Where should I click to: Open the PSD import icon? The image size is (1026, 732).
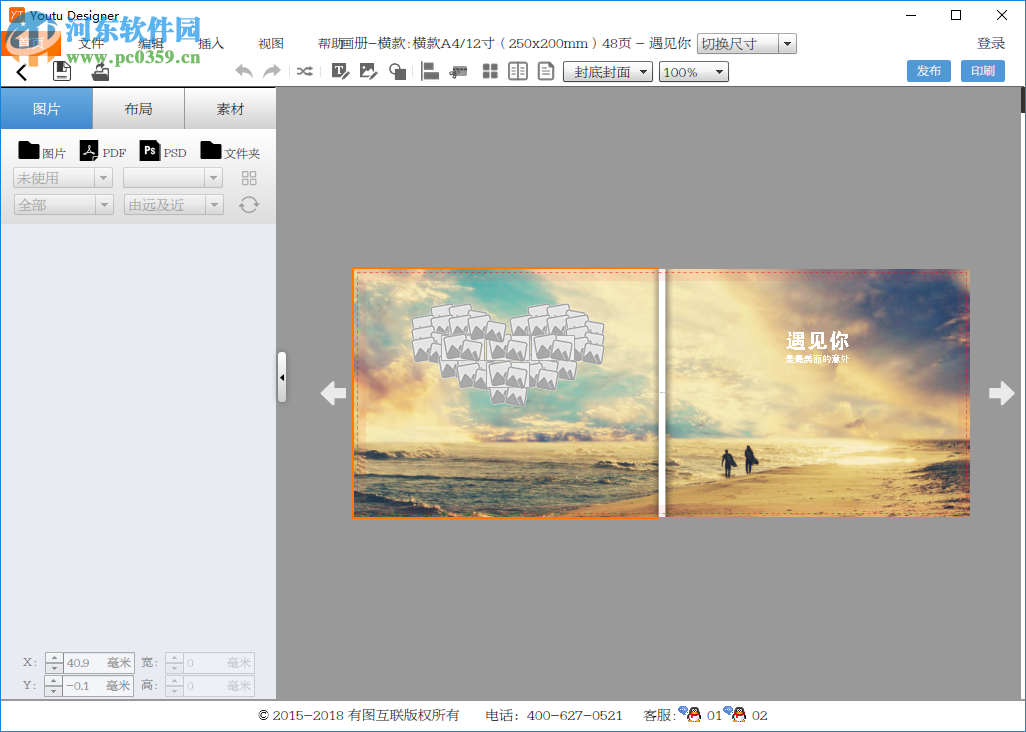(149, 151)
